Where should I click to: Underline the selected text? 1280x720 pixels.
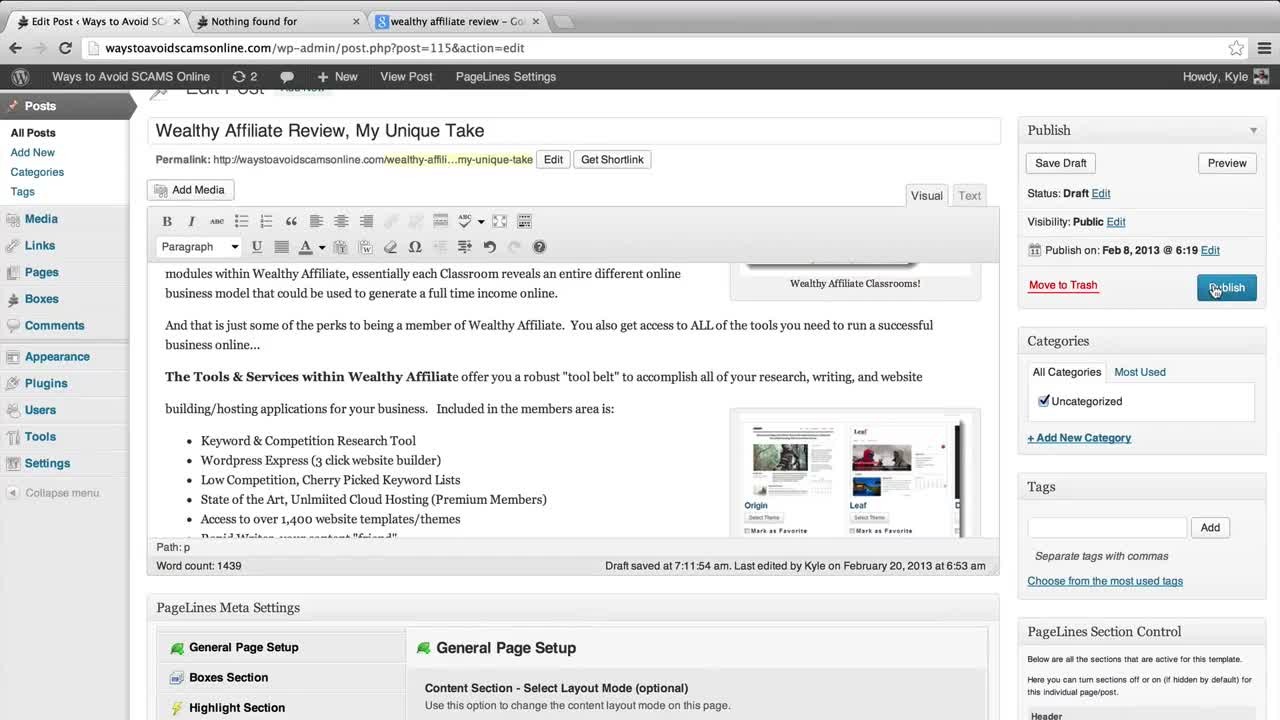pyautogui.click(x=257, y=247)
